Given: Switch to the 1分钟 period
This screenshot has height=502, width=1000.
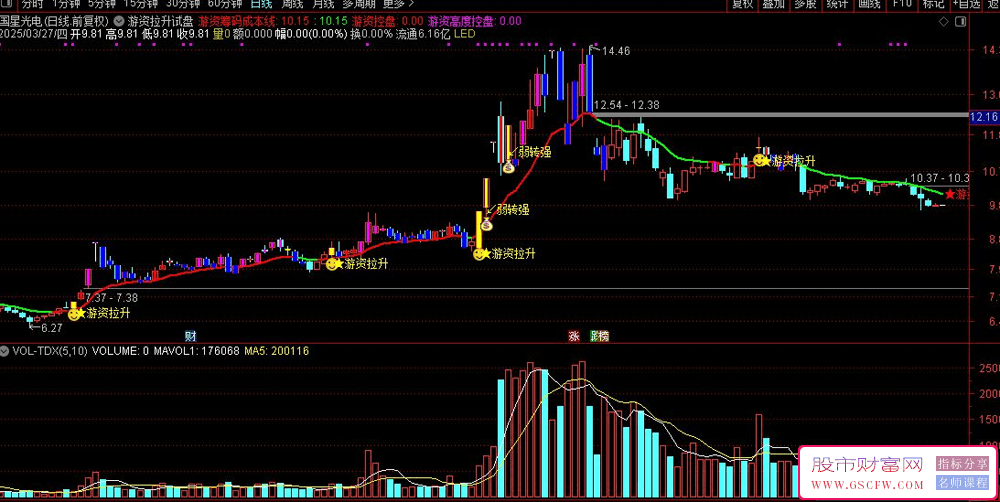Looking at the screenshot, I should coord(66,4).
